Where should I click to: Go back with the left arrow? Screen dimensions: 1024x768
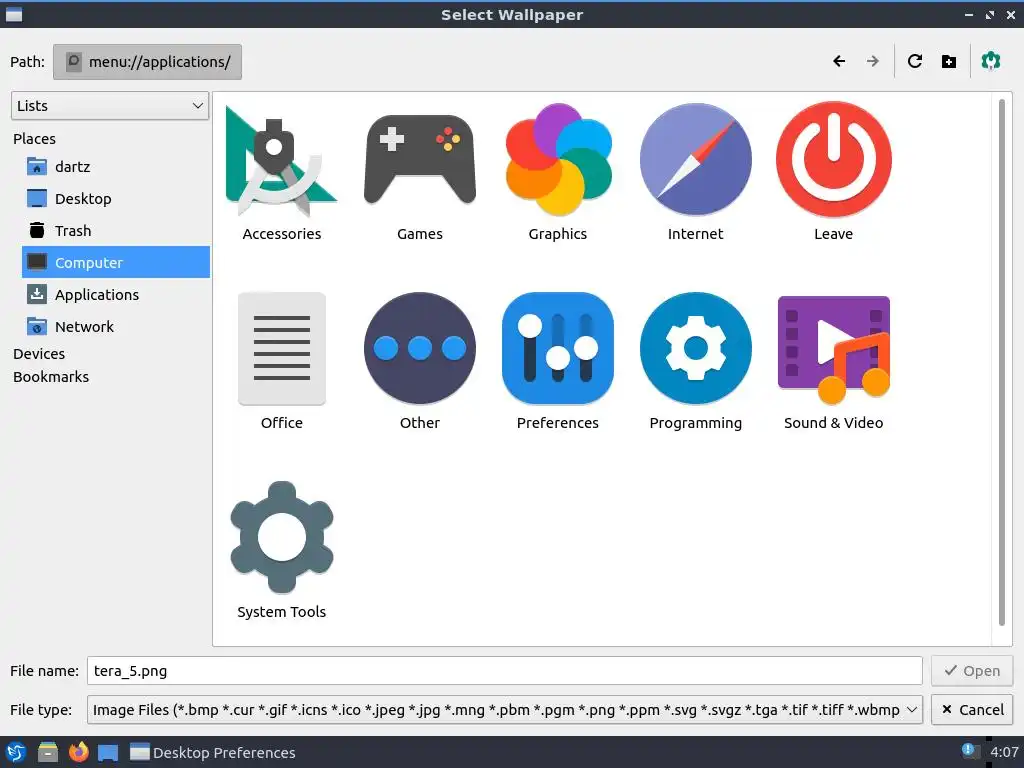[839, 61]
